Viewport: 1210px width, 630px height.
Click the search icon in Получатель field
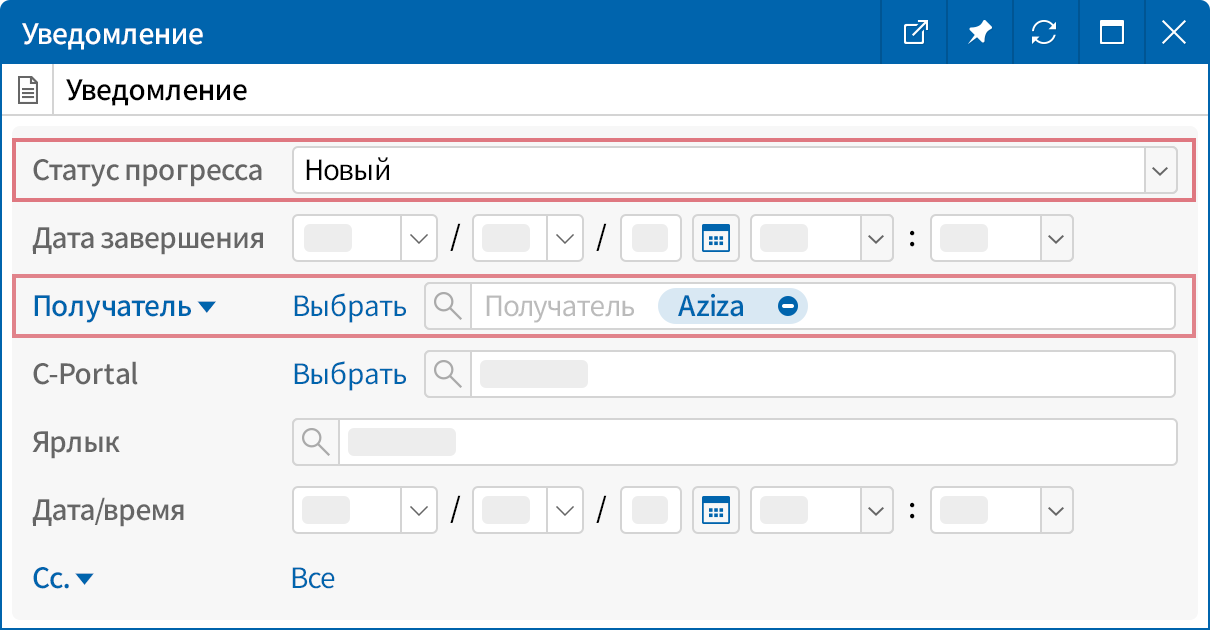[x=447, y=306]
